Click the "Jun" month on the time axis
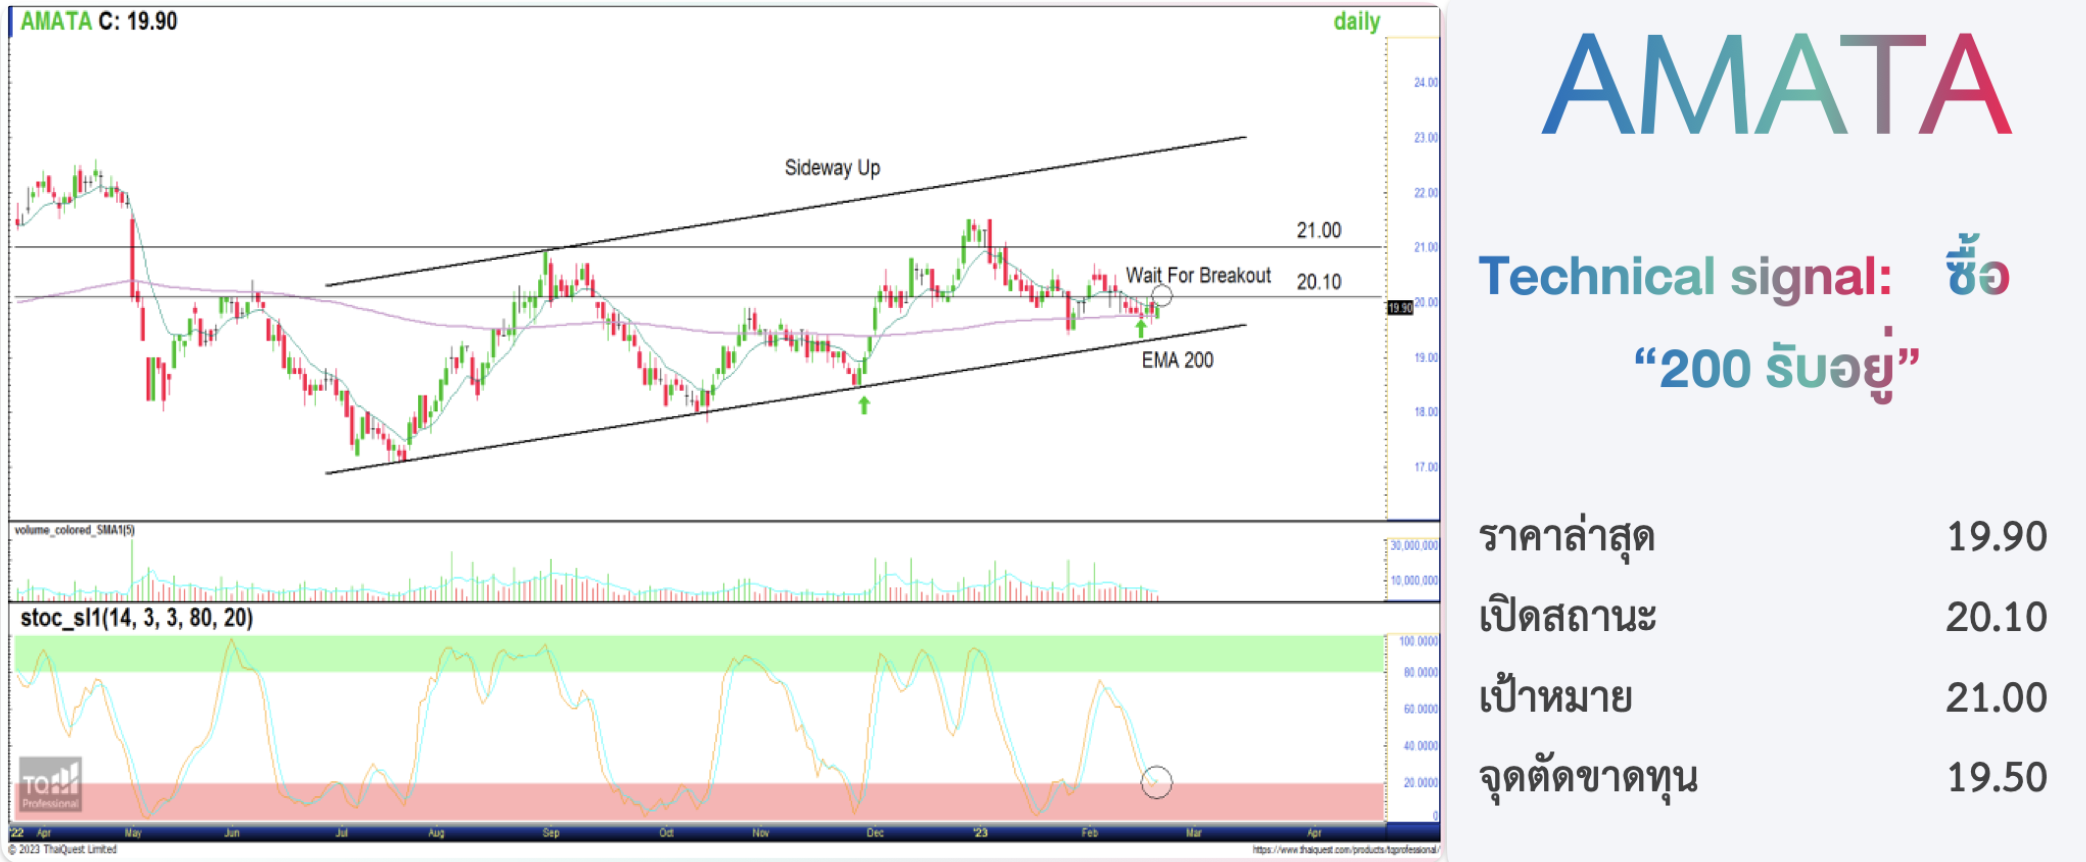Screen dimensions: 2086x862 pos(232,832)
